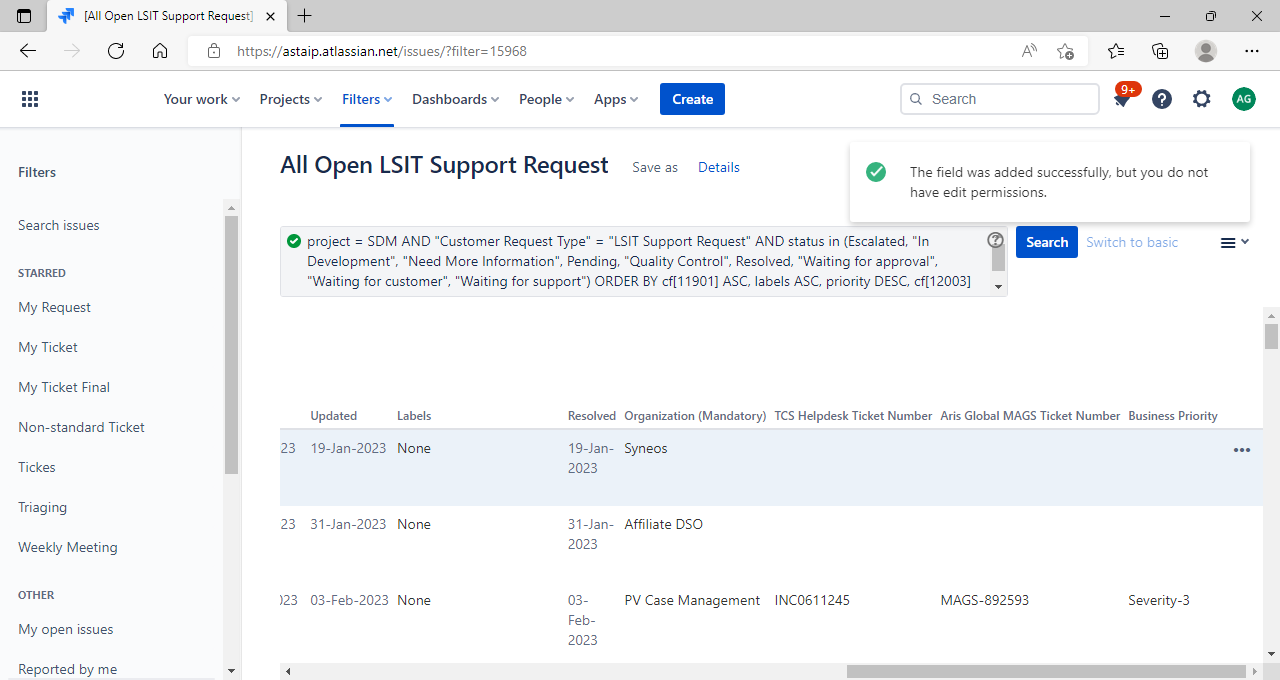This screenshot has height=680, width=1280.
Task: Open Tickes filter in sidebar
Action: (x=37, y=467)
